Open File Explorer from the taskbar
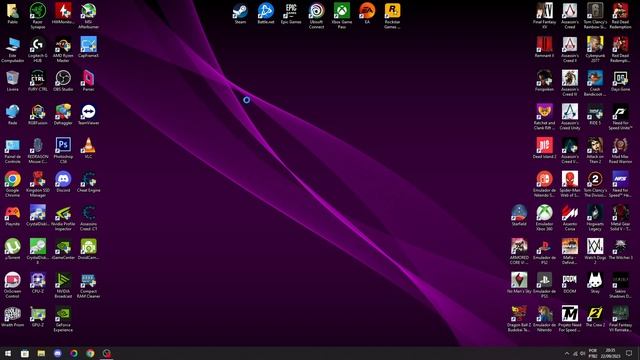The image size is (640, 360). (41, 353)
